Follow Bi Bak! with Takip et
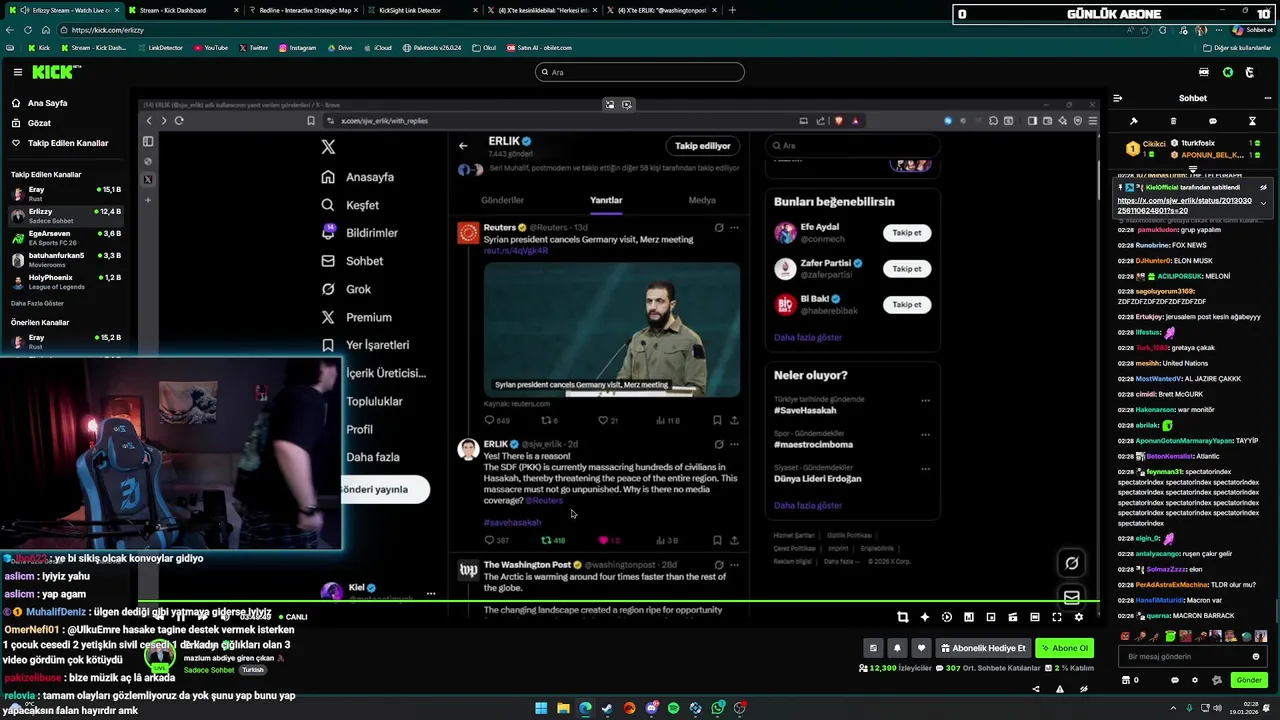The image size is (1280, 720). pos(907,305)
